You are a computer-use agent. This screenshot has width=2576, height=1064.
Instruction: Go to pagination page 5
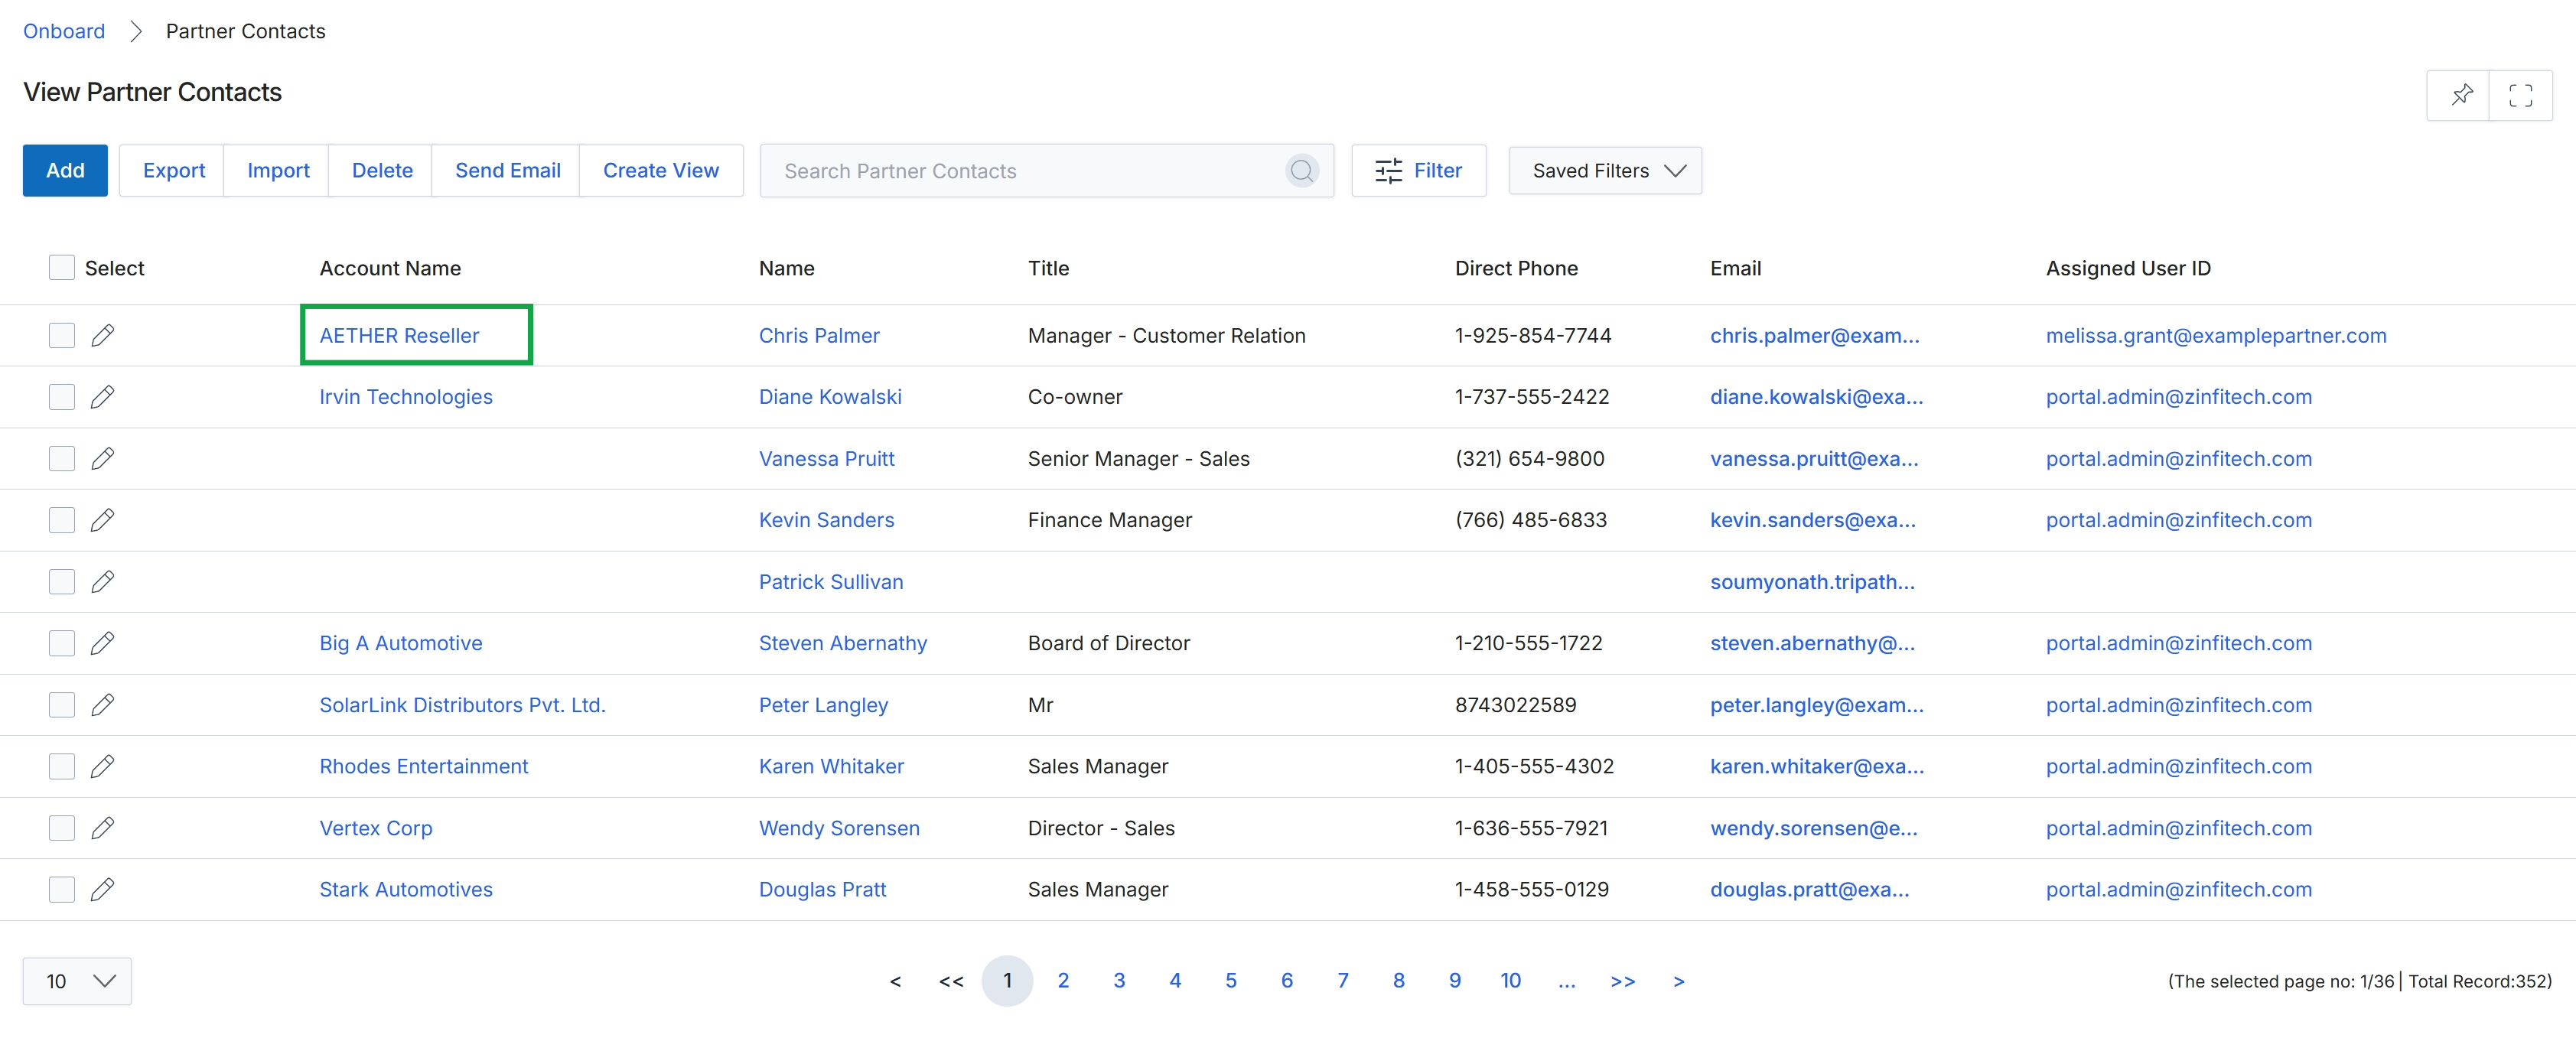[1231, 981]
